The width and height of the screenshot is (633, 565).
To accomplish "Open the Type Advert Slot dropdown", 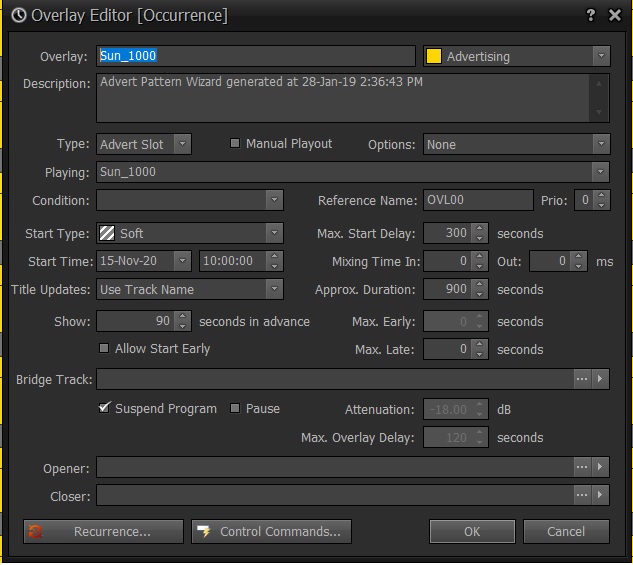I will pos(181,144).
